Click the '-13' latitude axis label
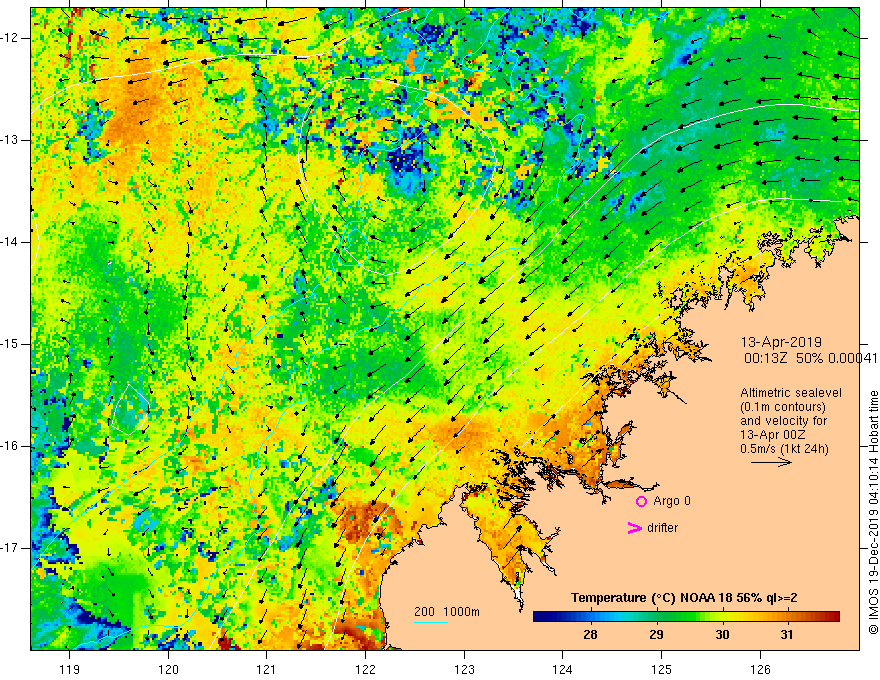 [10, 140]
